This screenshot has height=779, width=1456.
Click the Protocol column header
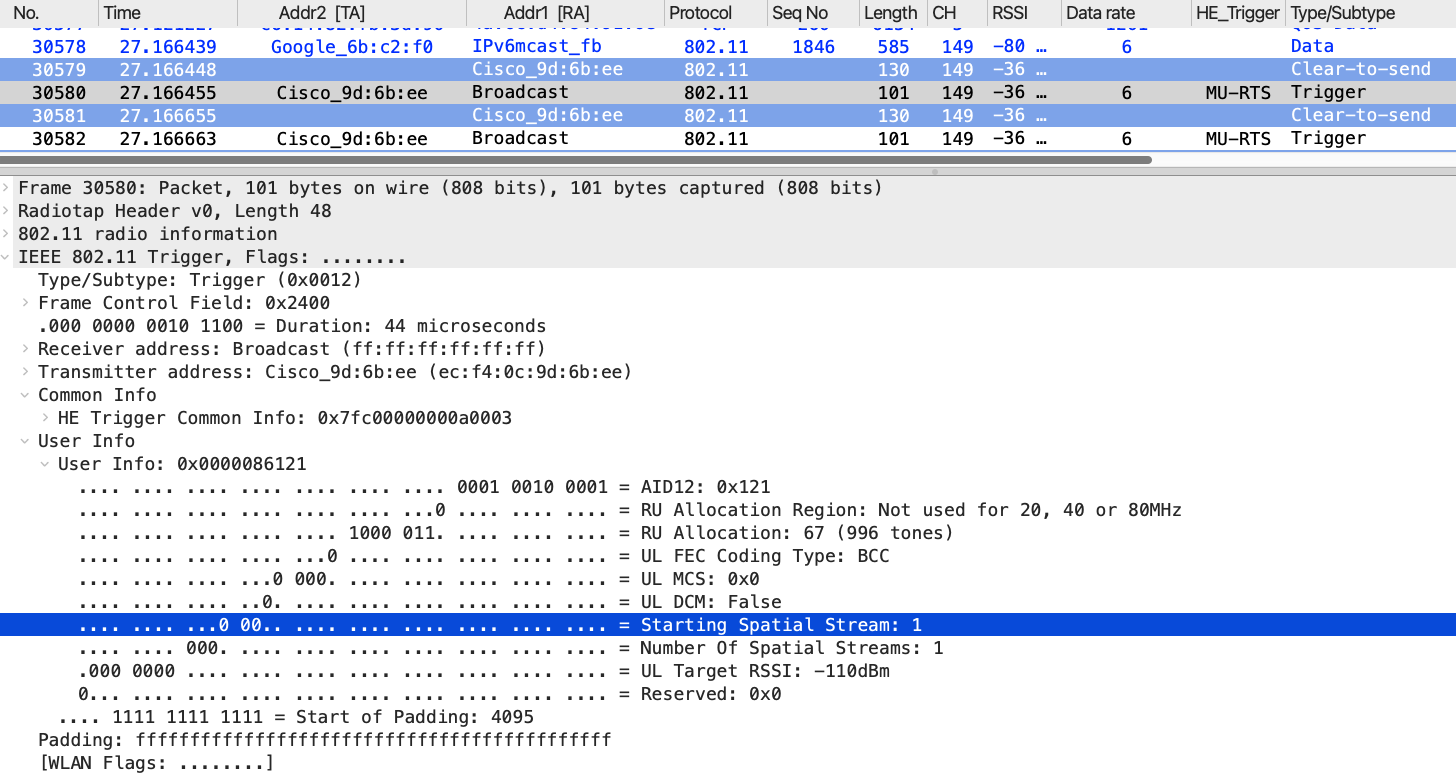700,13
